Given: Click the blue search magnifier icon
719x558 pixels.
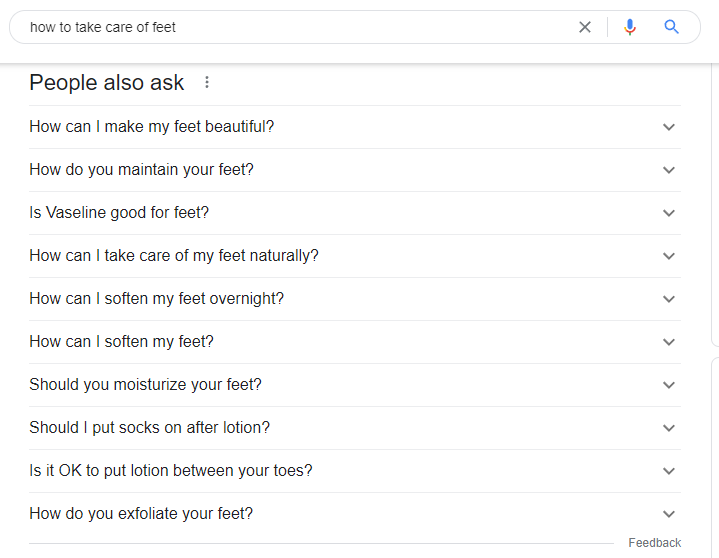Looking at the screenshot, I should click(x=672, y=27).
